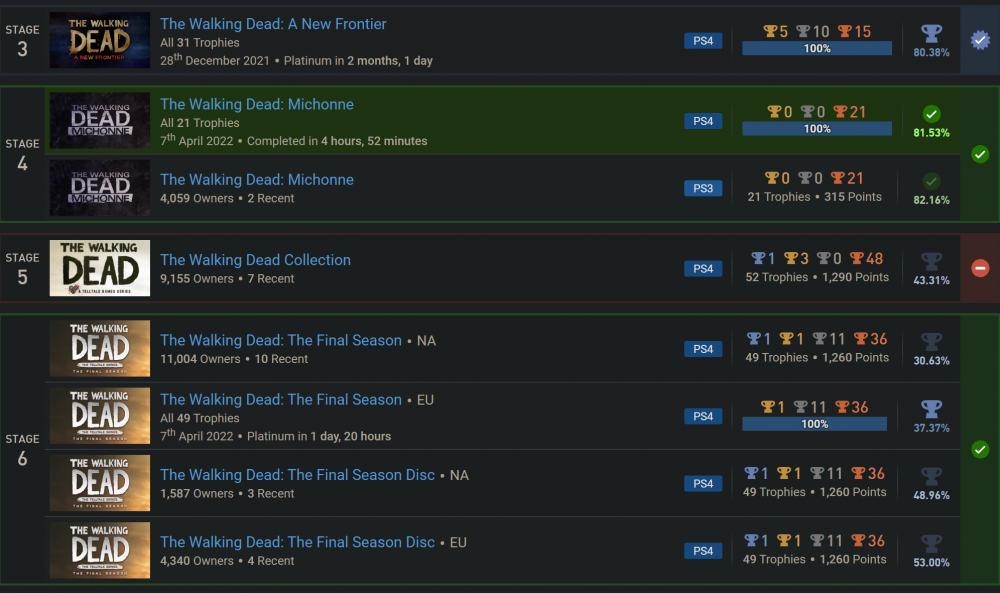The width and height of the screenshot is (1000, 593).
Task: Click the trophy icon above 37.37%
Action: coord(931,409)
